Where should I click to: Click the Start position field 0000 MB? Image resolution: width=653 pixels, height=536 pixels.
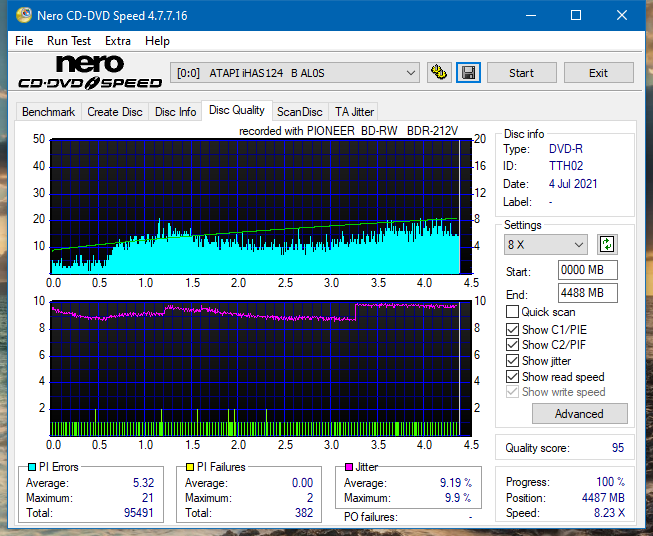588,270
